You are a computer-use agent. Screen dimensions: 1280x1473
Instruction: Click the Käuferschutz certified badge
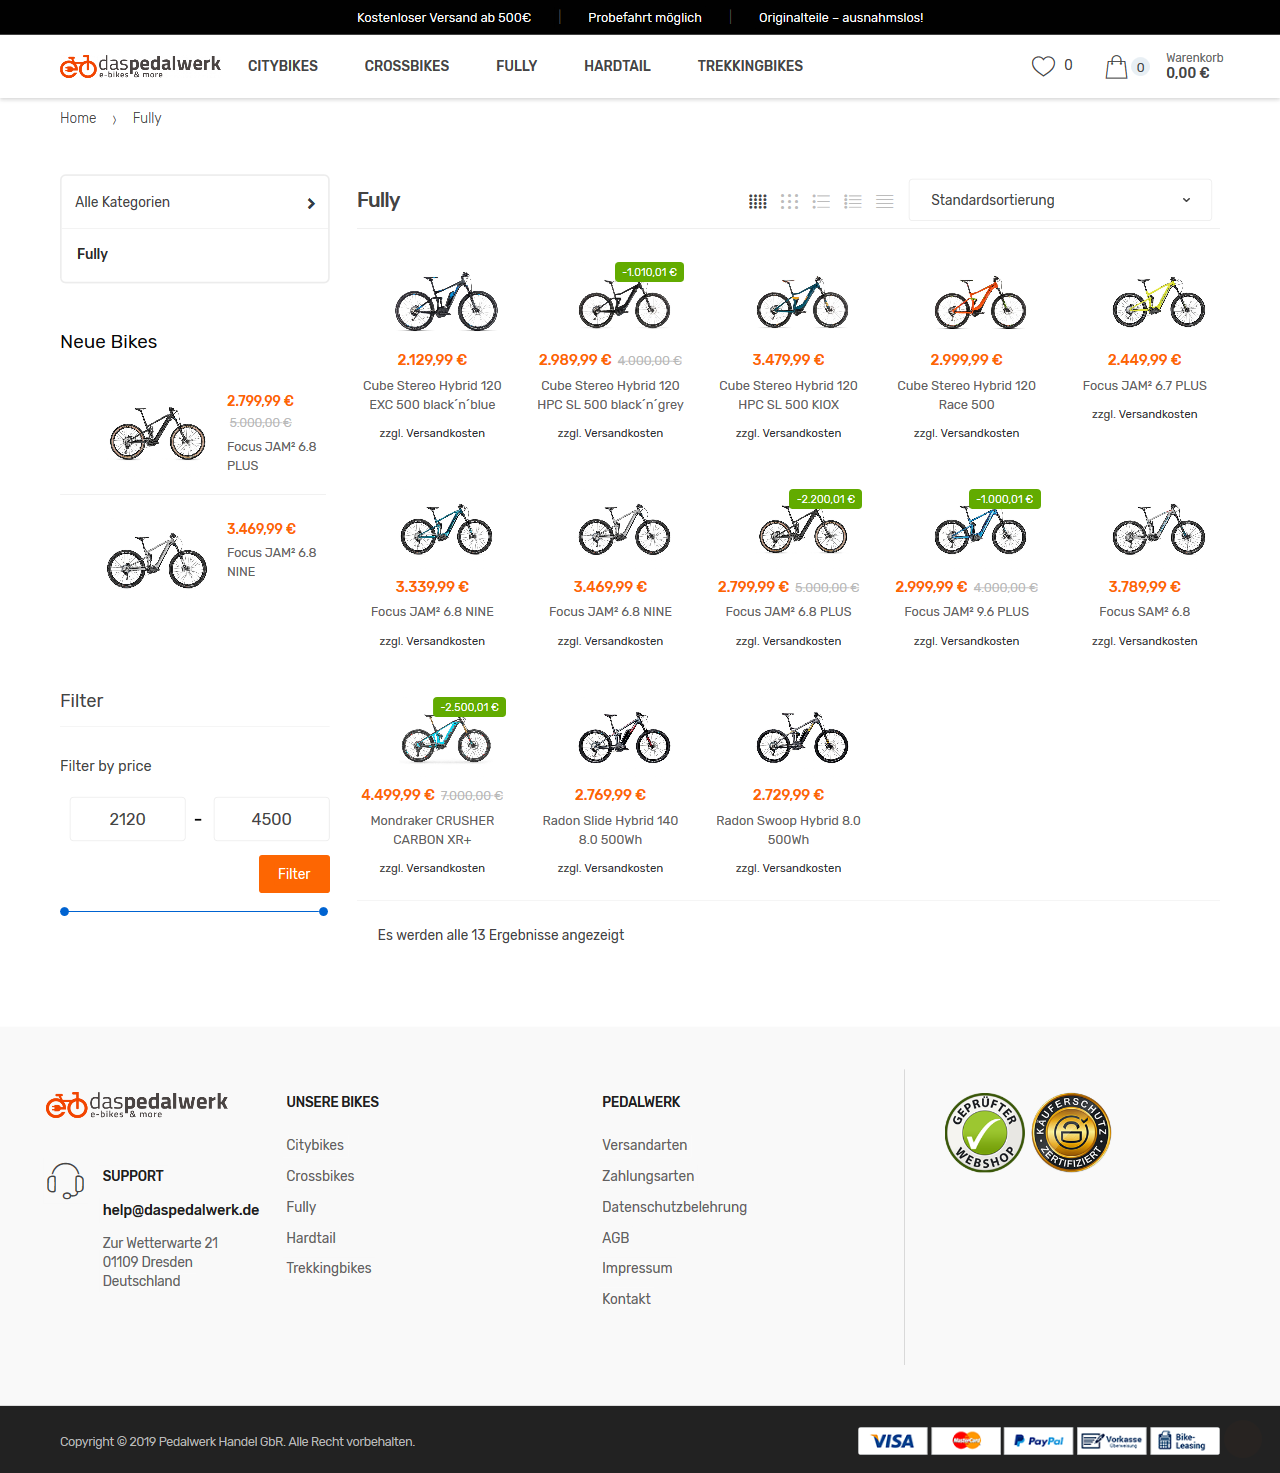click(x=1071, y=1132)
